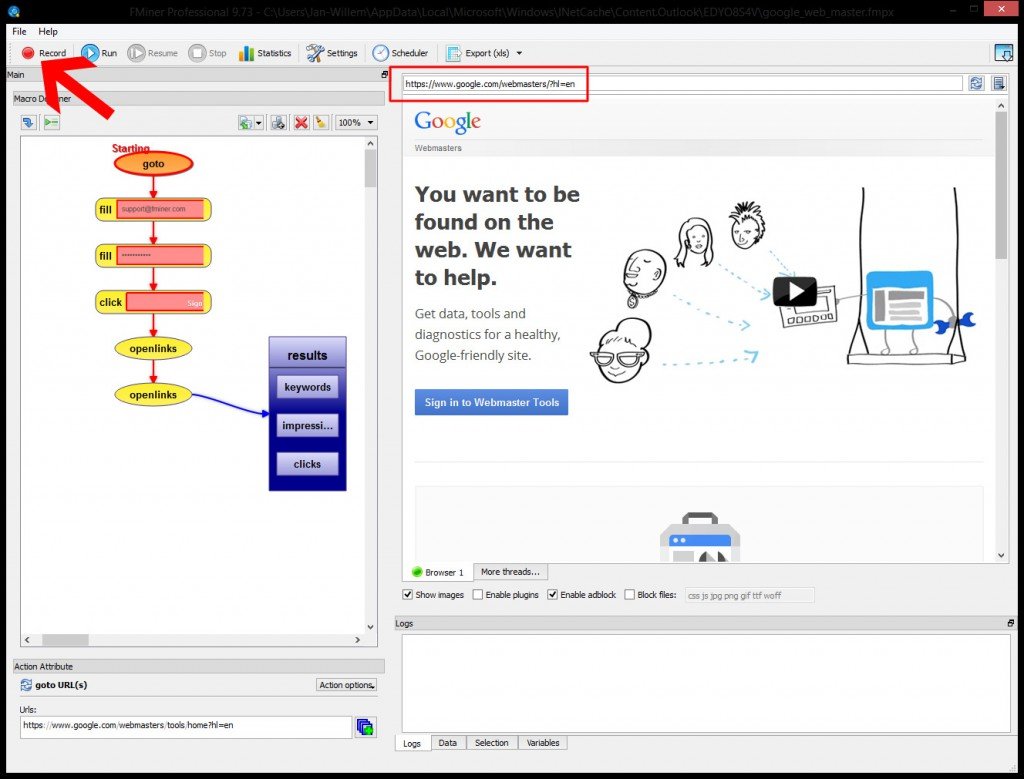
Task: Click the browser refresh icon beside the URL bar
Action: click(x=976, y=84)
